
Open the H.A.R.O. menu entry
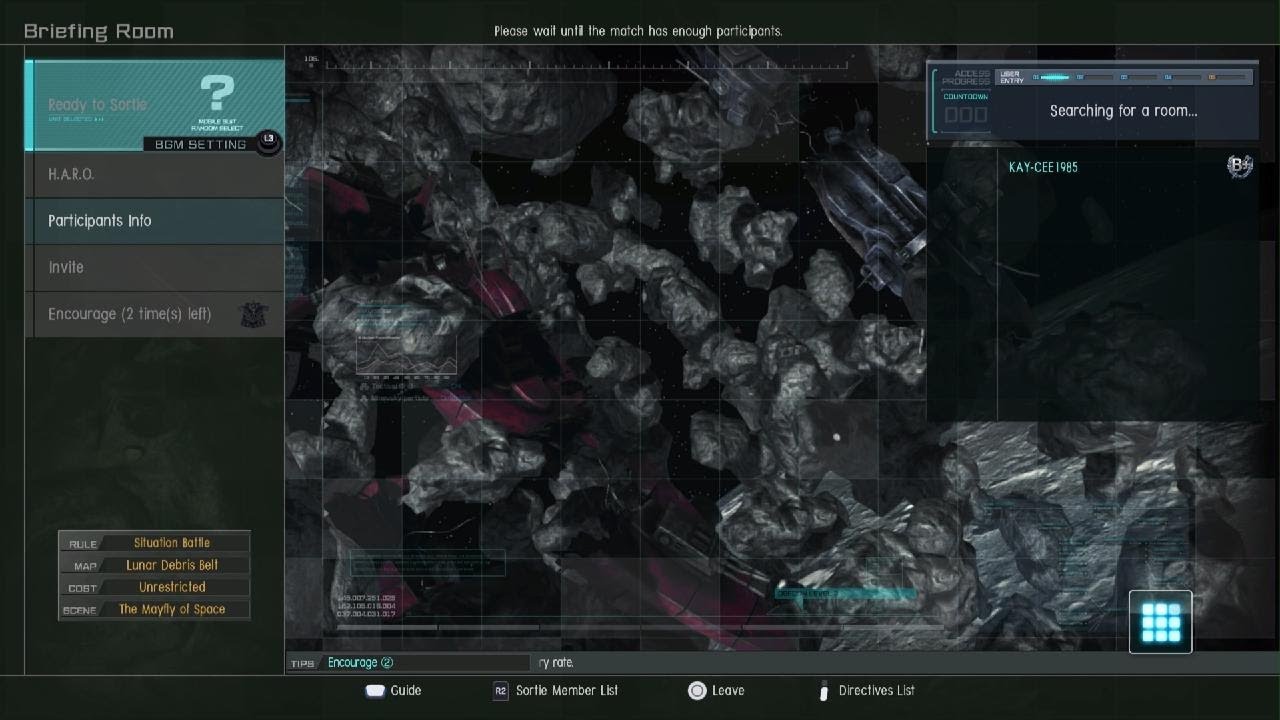coord(155,174)
